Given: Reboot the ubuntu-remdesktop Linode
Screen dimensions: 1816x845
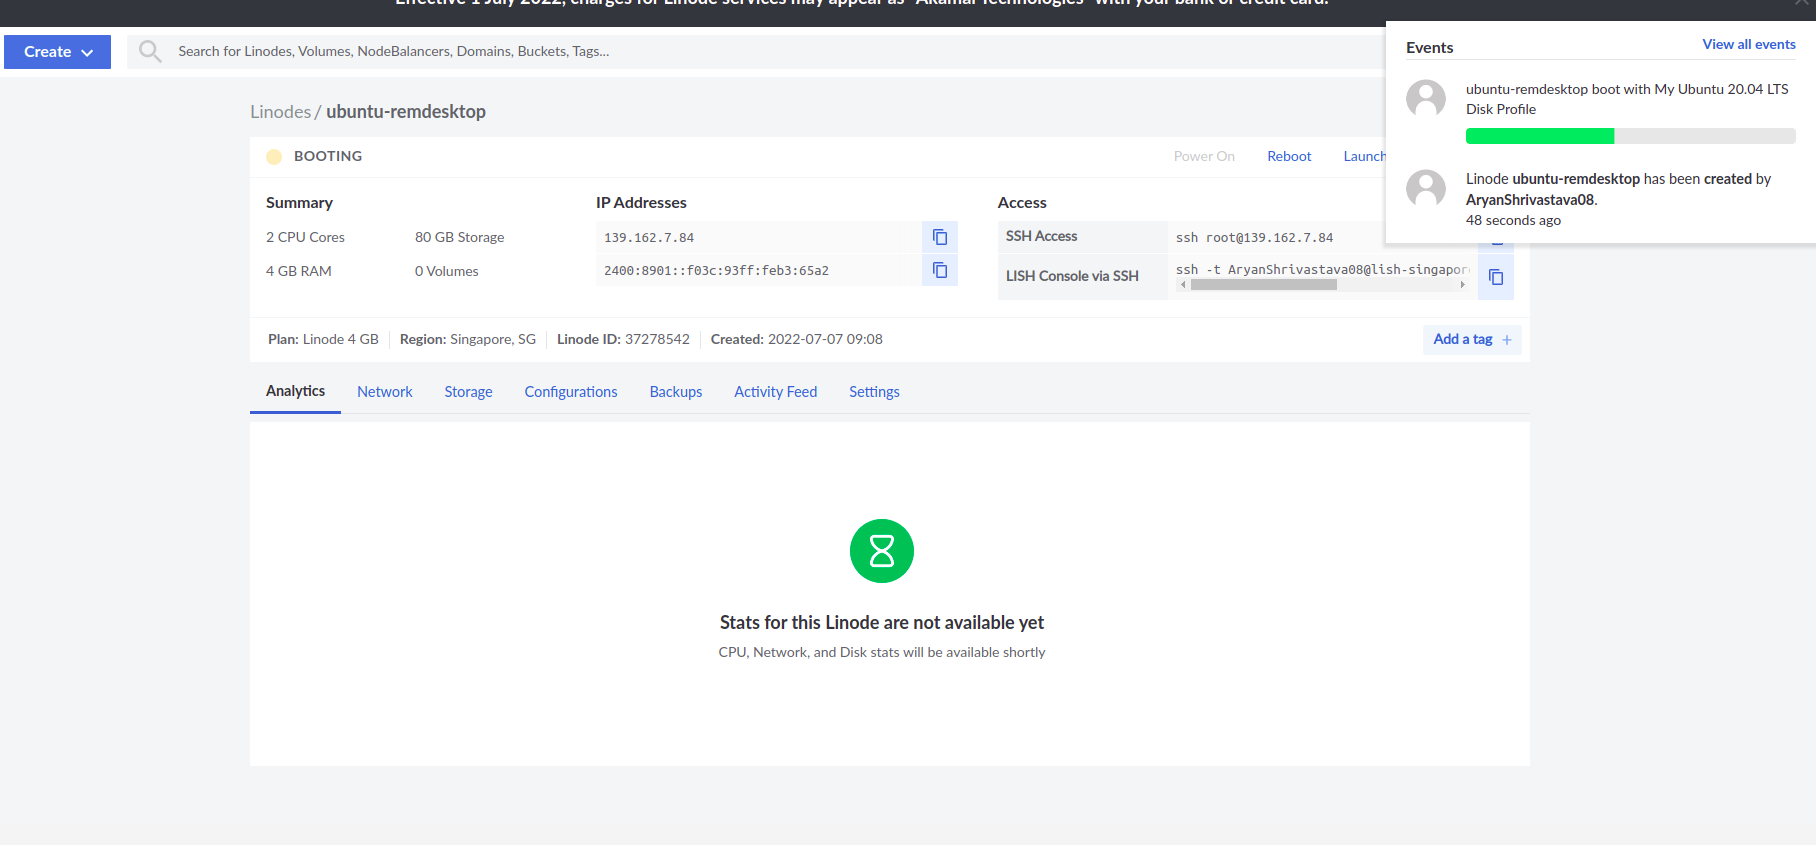Looking at the screenshot, I should pos(1289,156).
